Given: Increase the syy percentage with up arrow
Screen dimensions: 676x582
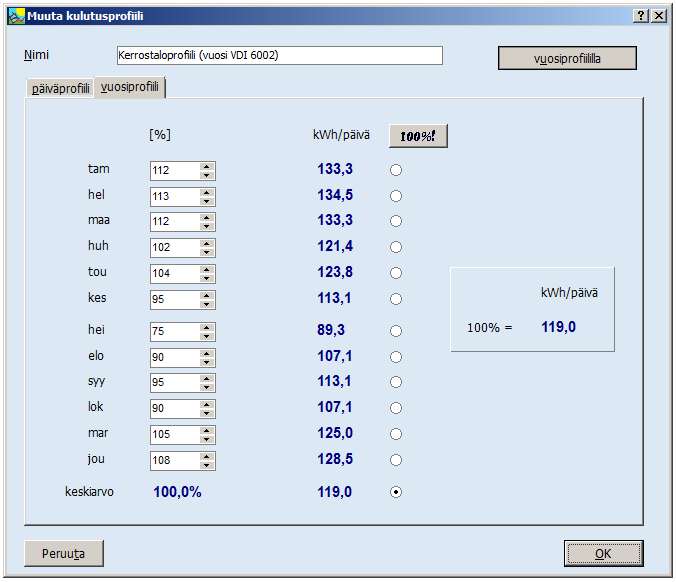Looking at the screenshot, I should [207, 379].
